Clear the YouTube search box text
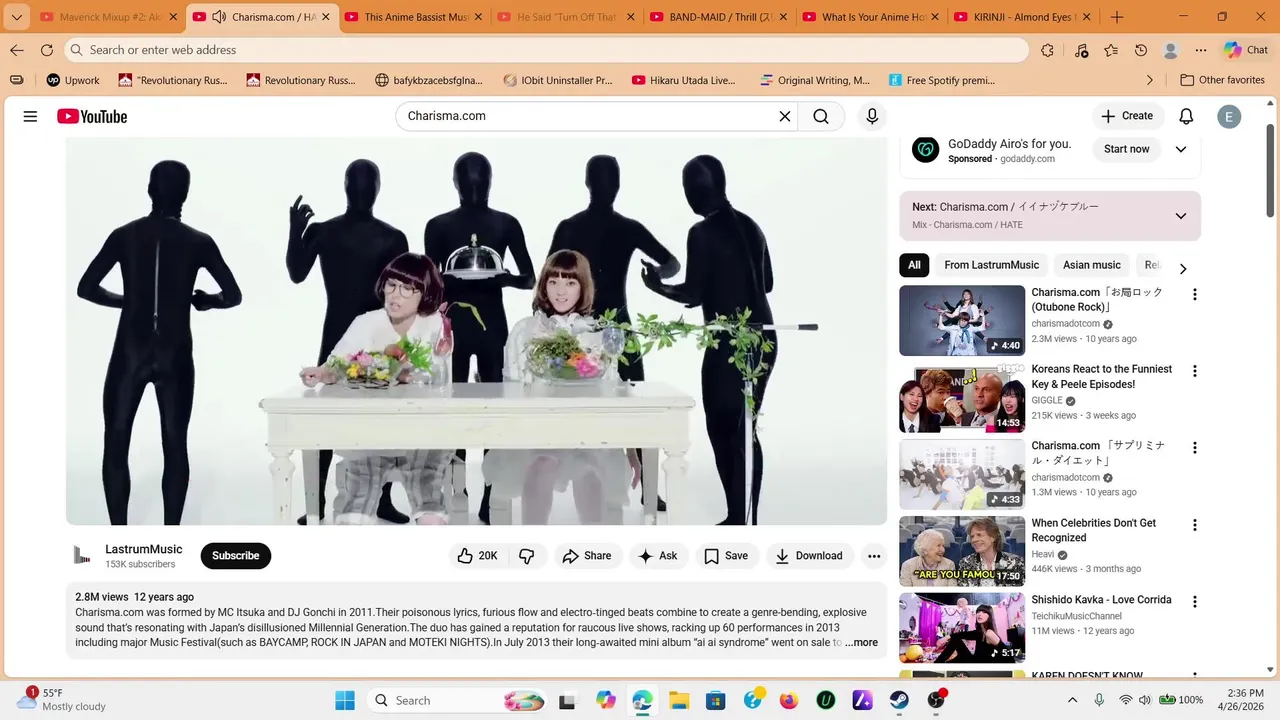The image size is (1280, 720). pyautogui.click(x=785, y=116)
